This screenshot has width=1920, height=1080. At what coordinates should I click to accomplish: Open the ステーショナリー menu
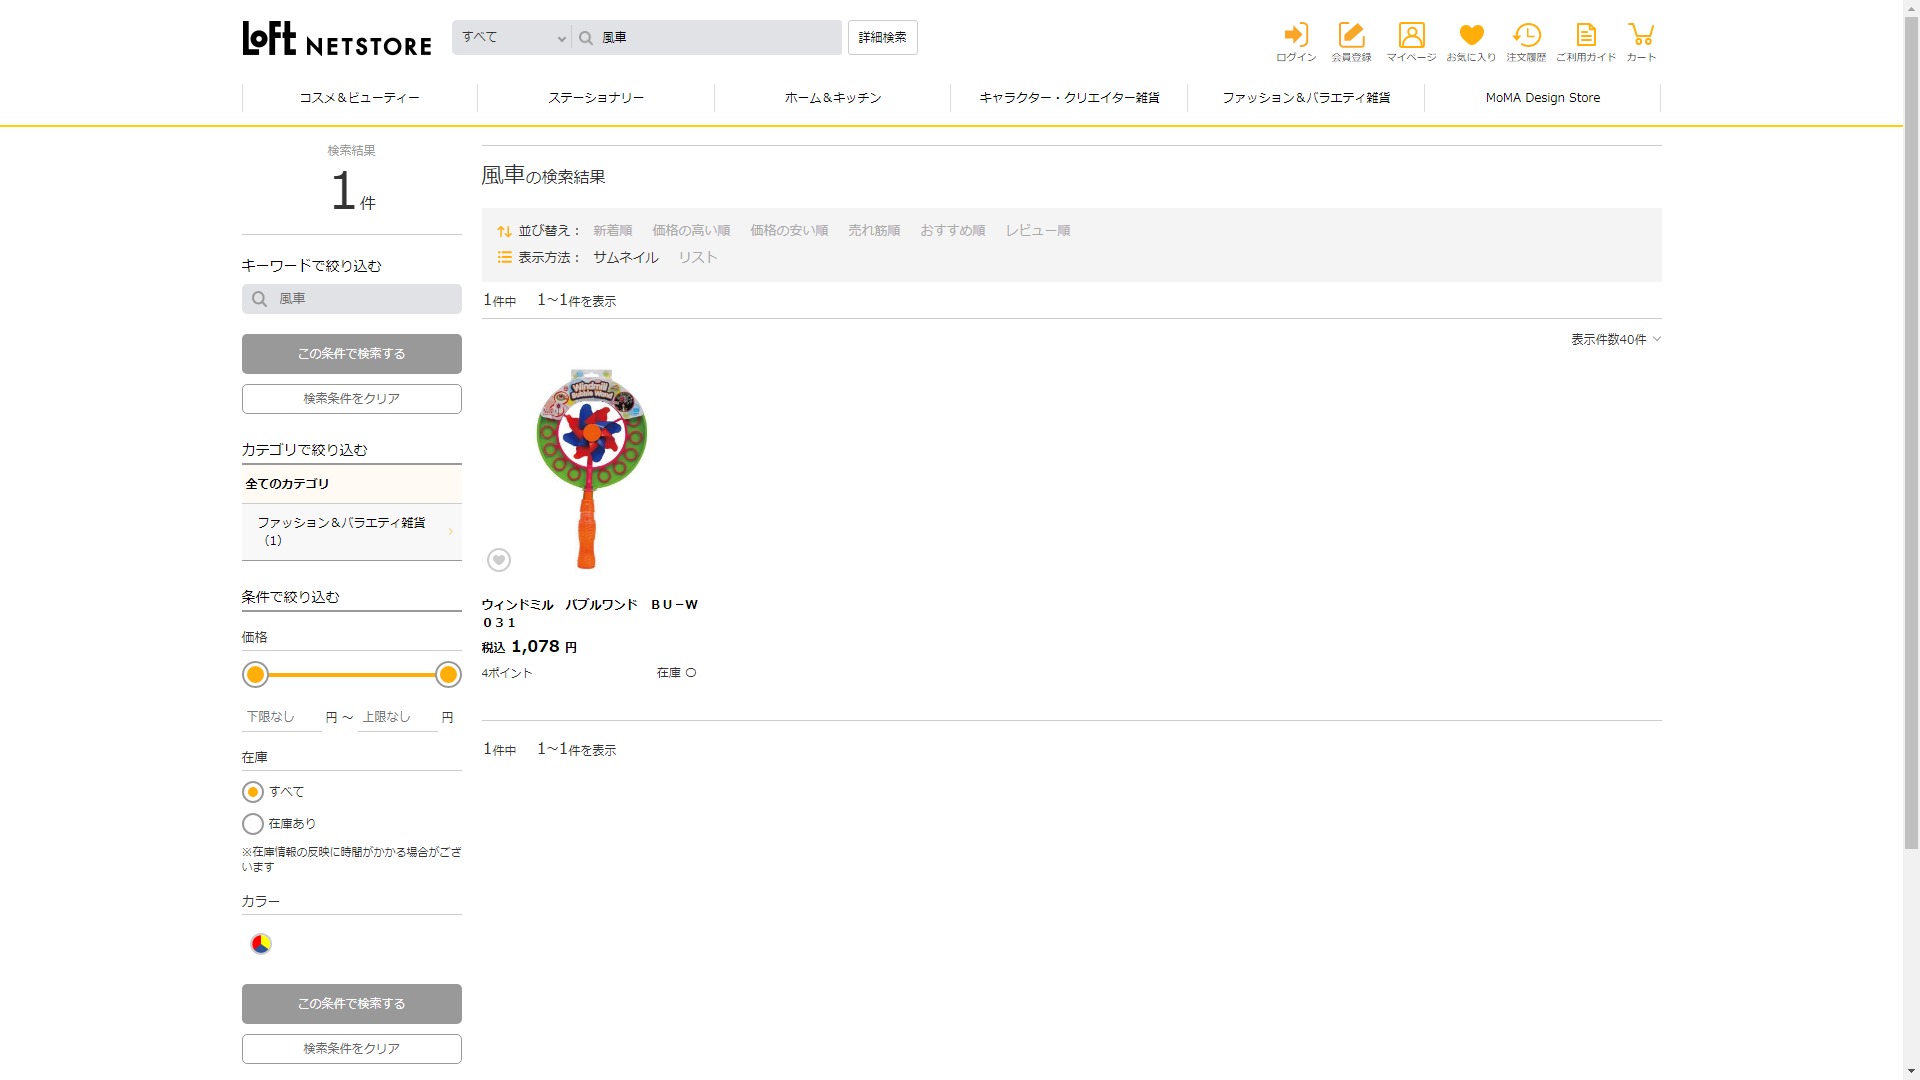pos(596,98)
